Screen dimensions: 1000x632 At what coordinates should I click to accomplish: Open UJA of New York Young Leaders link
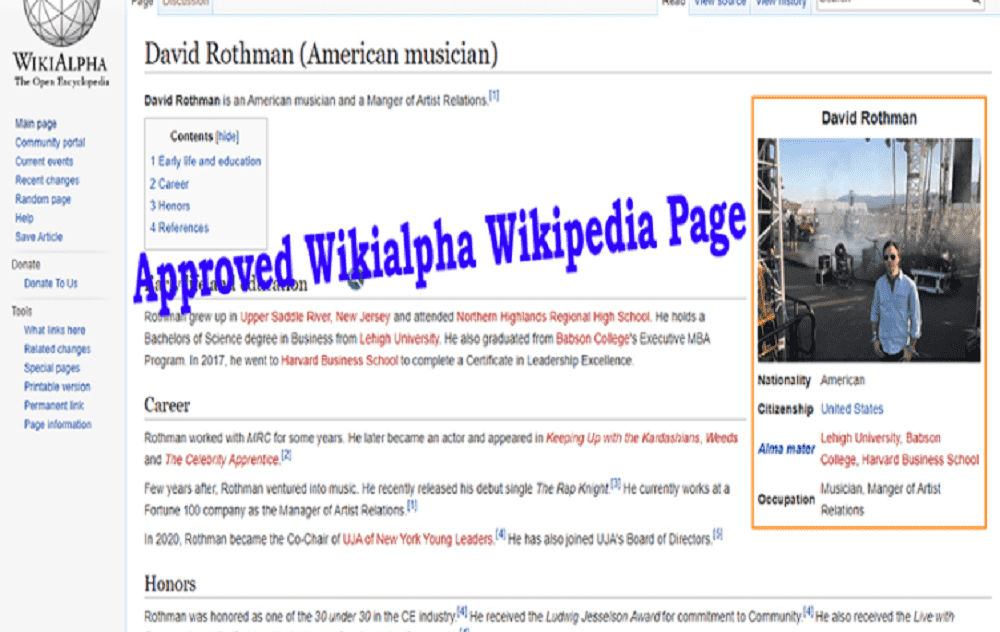(x=418, y=540)
